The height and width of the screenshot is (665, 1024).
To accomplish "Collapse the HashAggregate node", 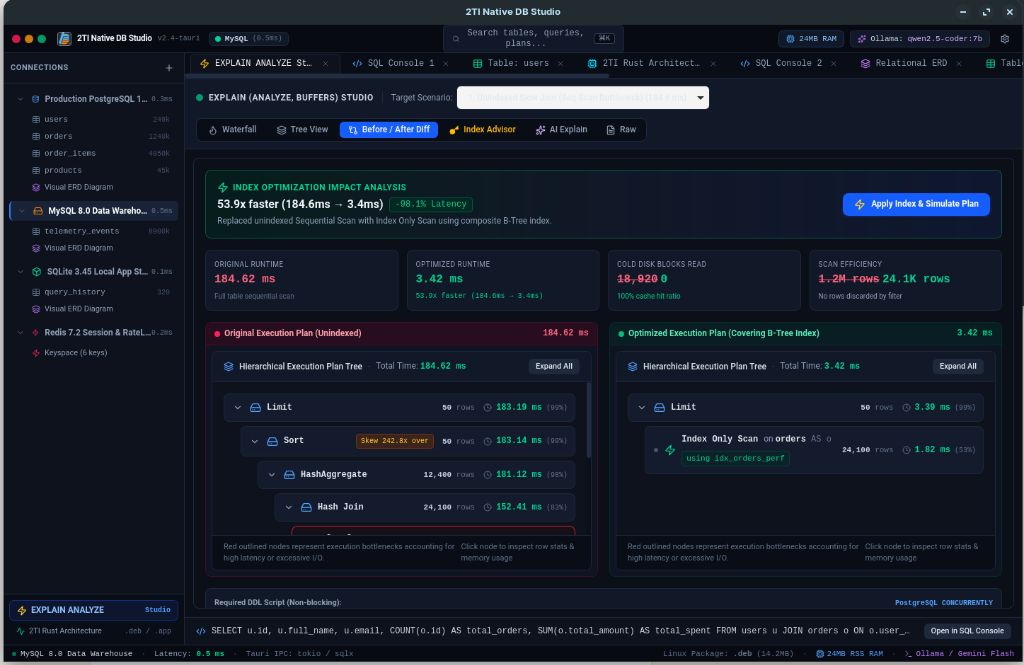I will pyautogui.click(x=272, y=475).
